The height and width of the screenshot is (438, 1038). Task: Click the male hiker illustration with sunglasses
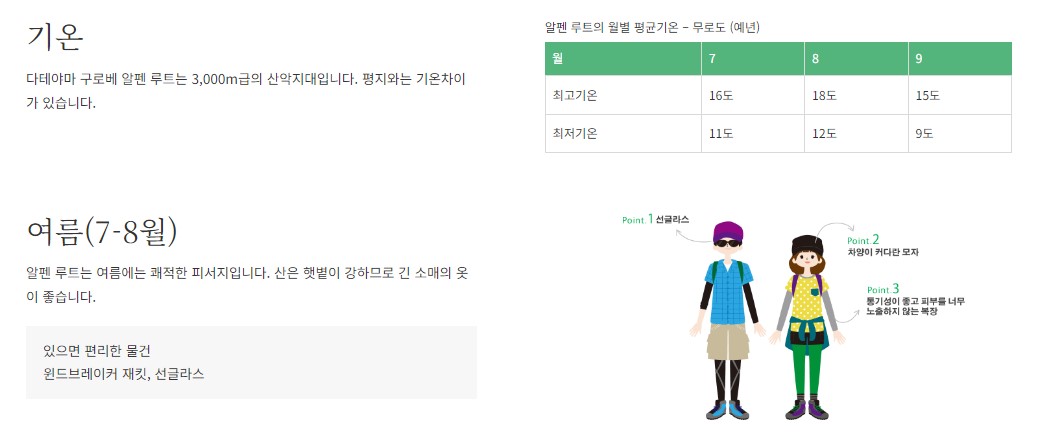tap(728, 321)
